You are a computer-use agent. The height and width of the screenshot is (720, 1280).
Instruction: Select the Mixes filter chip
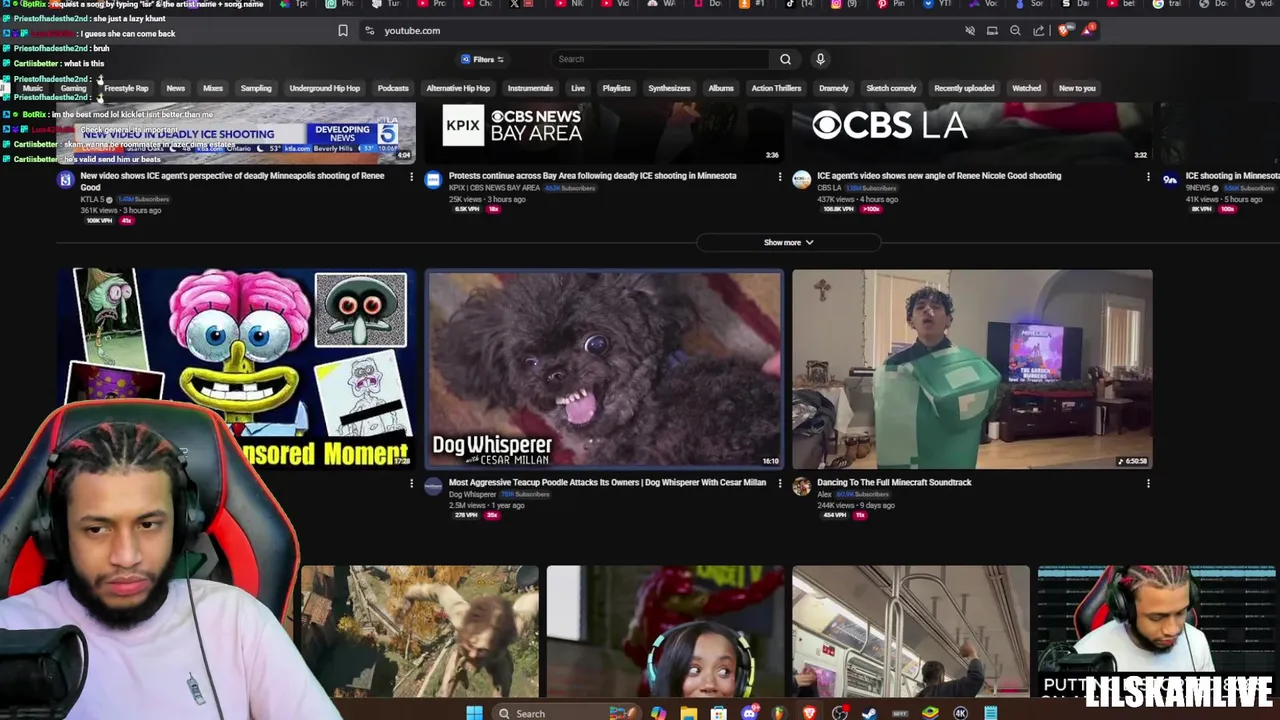pyautogui.click(x=213, y=88)
